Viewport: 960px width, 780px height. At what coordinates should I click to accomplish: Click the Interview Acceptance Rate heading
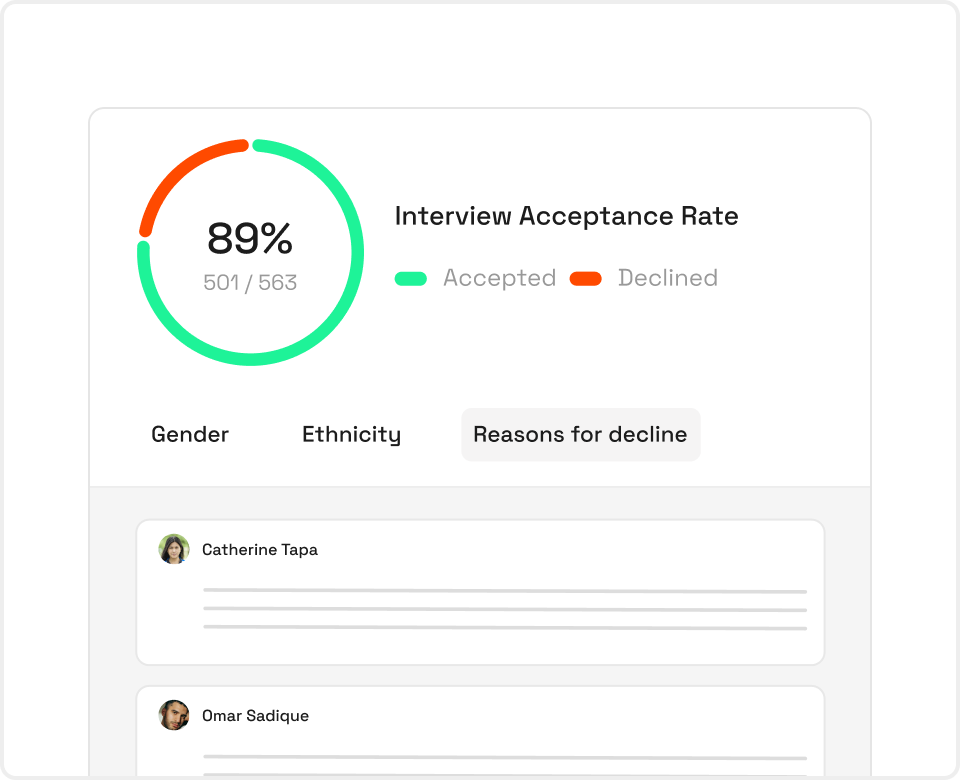566,216
